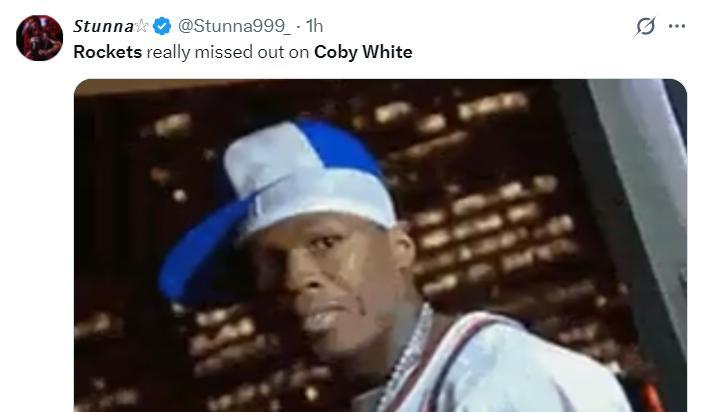Click the star symbol beside Stunna's name
704x412 pixels.
[141, 26]
